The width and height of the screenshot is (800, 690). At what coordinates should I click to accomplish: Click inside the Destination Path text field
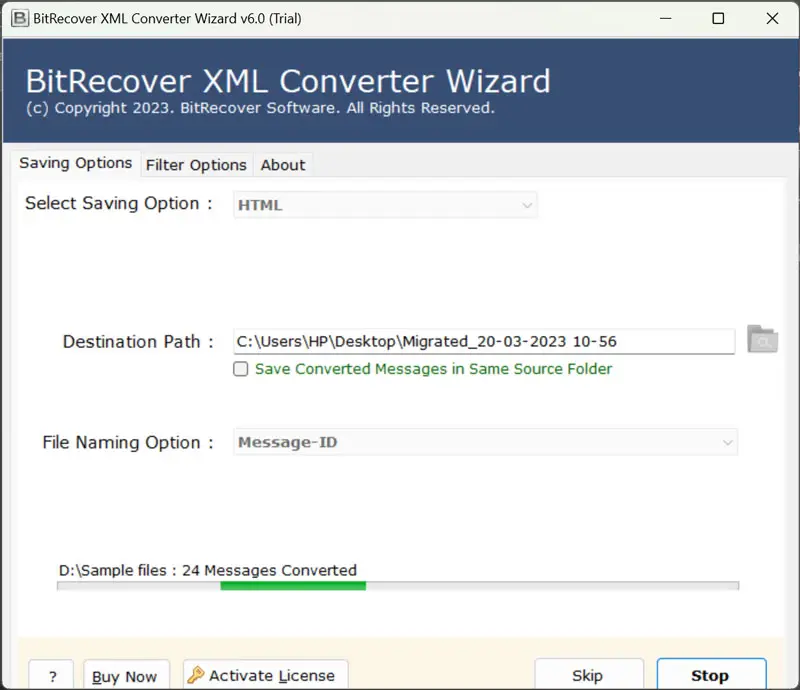tap(484, 341)
